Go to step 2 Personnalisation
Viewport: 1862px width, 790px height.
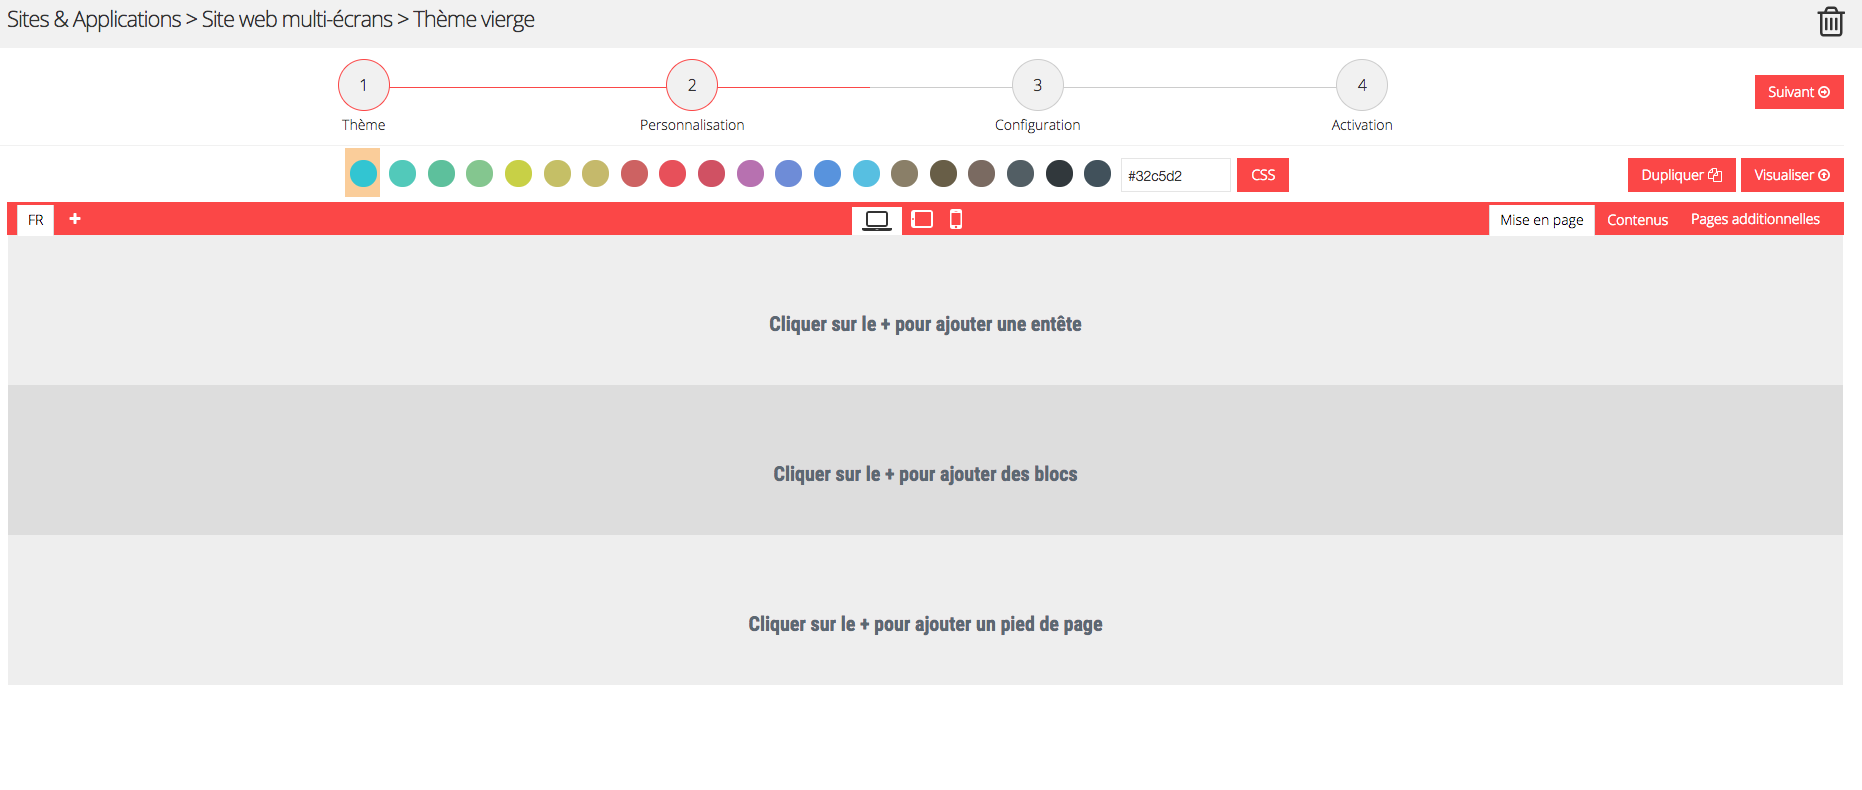point(692,85)
